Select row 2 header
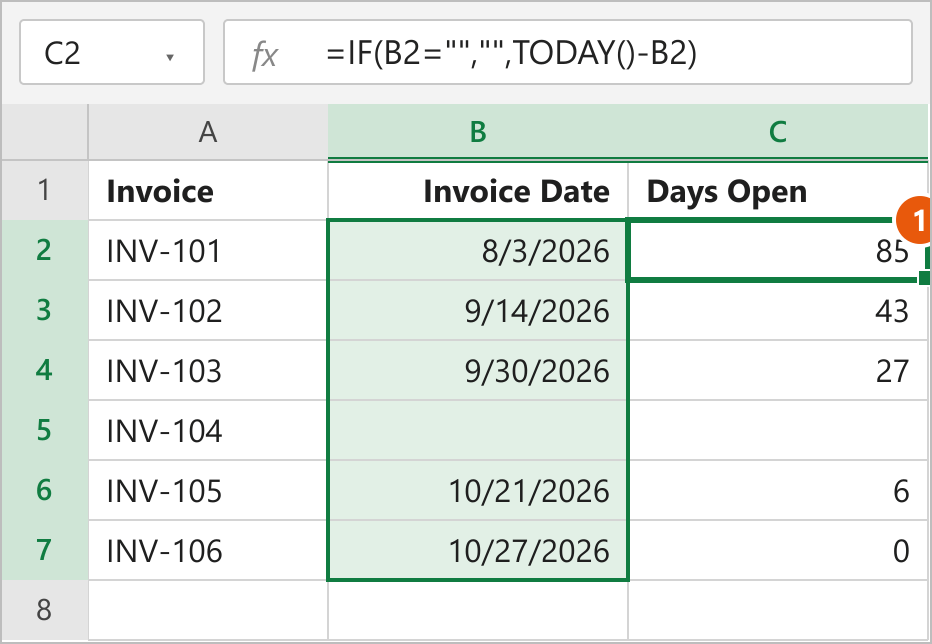 point(45,250)
